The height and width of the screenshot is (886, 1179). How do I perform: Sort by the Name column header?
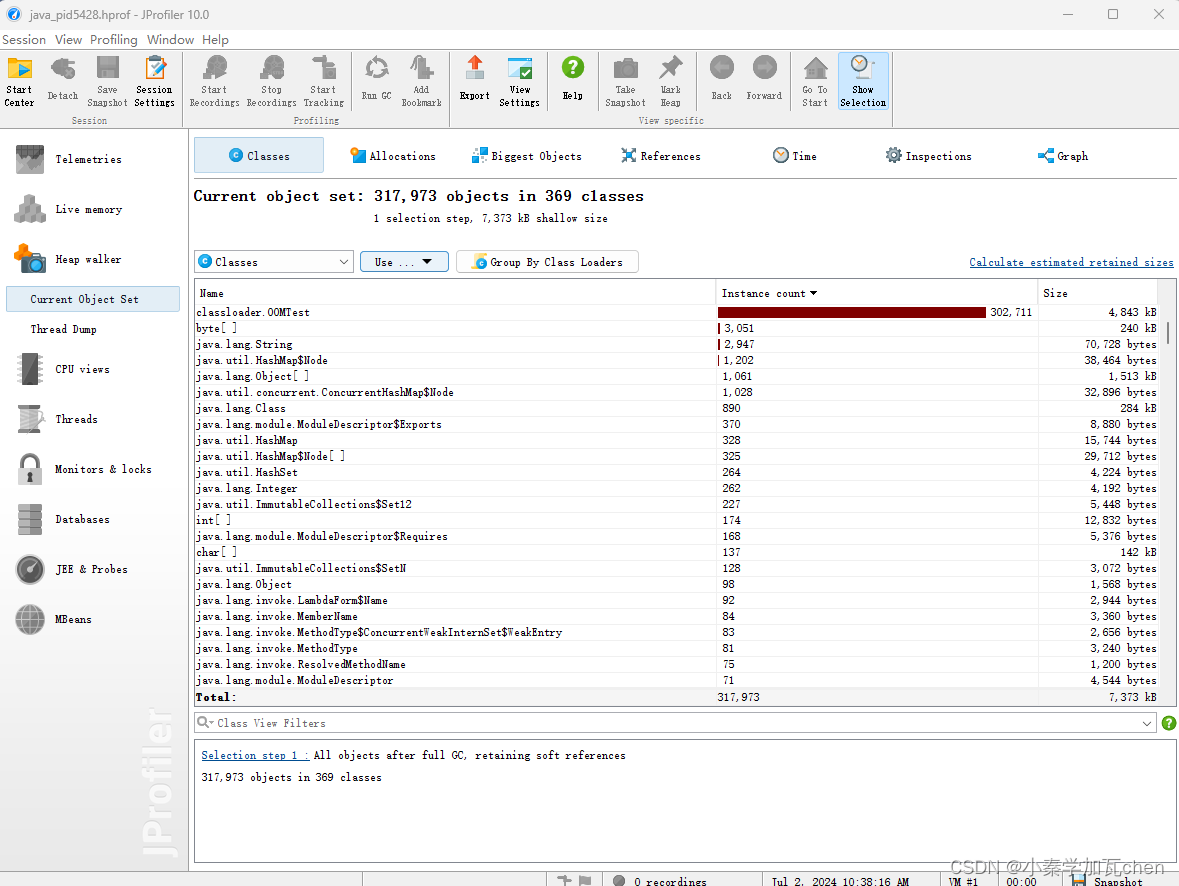(x=456, y=293)
